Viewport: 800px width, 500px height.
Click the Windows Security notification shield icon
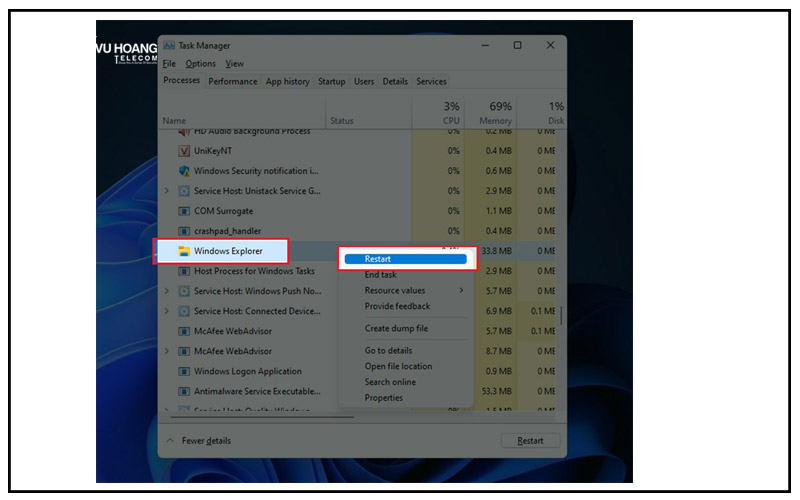183,171
